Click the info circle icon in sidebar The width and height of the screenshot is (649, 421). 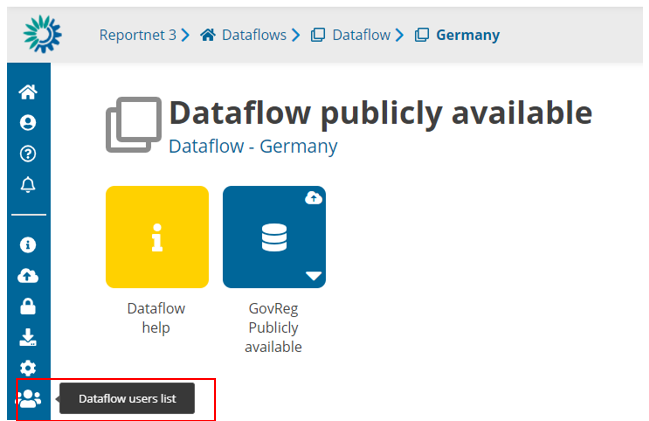click(x=28, y=244)
